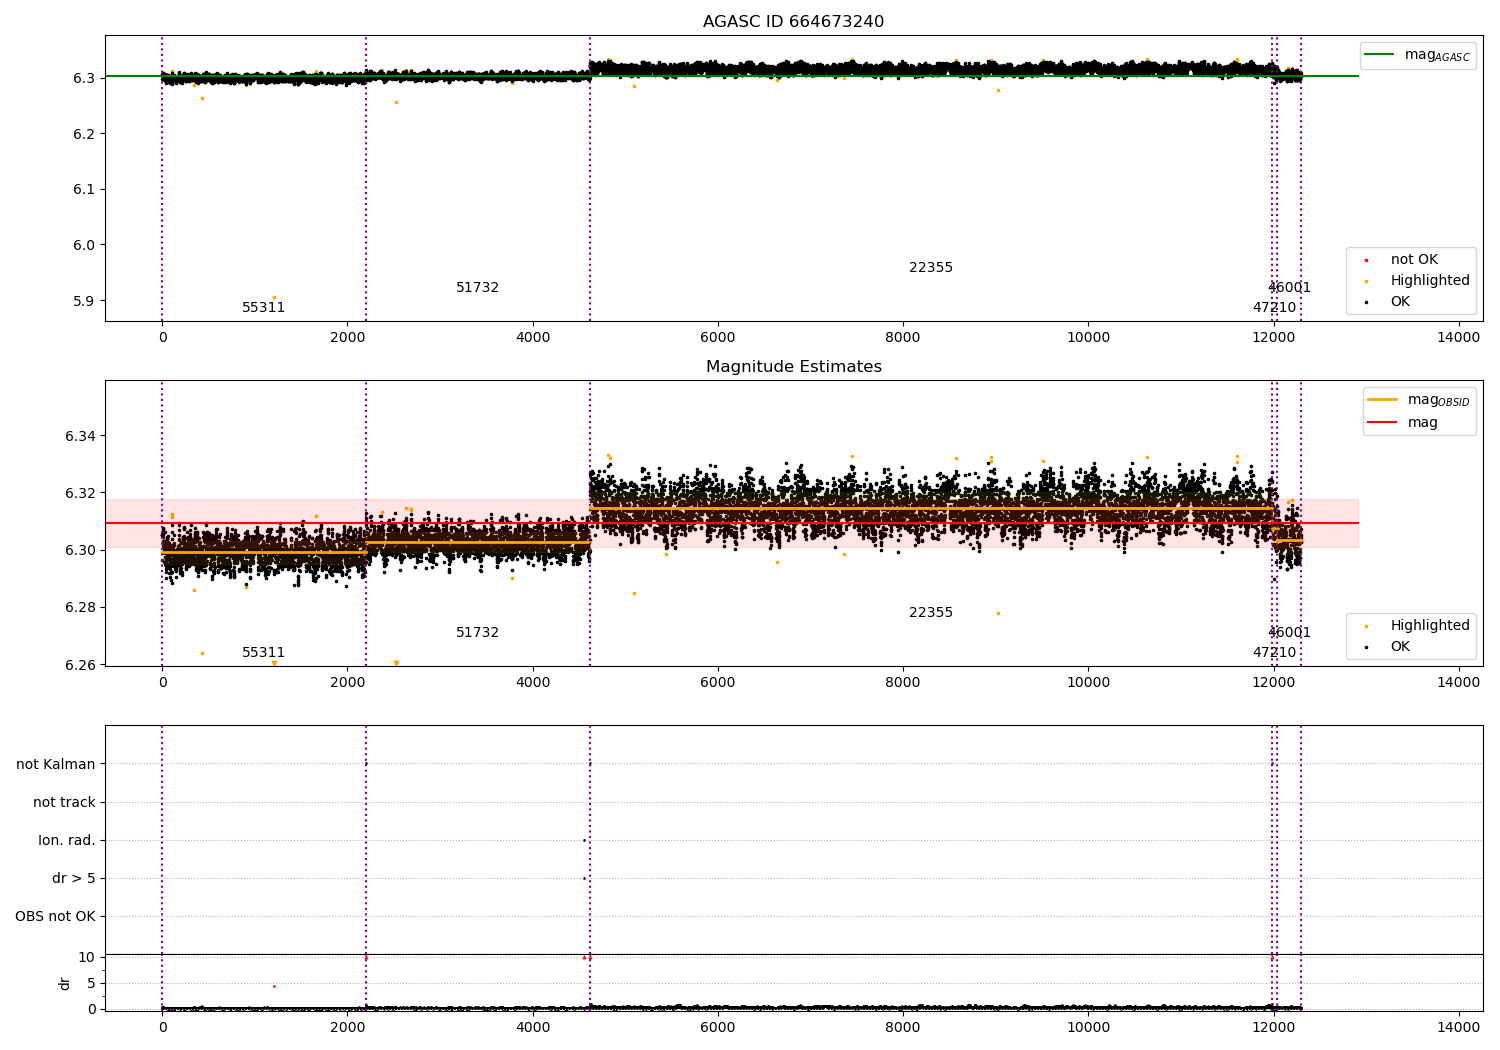Click obsid label 51732 in Magnitude Estimates plot
Image resolution: width=1500 pixels, height=1050 pixels.
477,633
